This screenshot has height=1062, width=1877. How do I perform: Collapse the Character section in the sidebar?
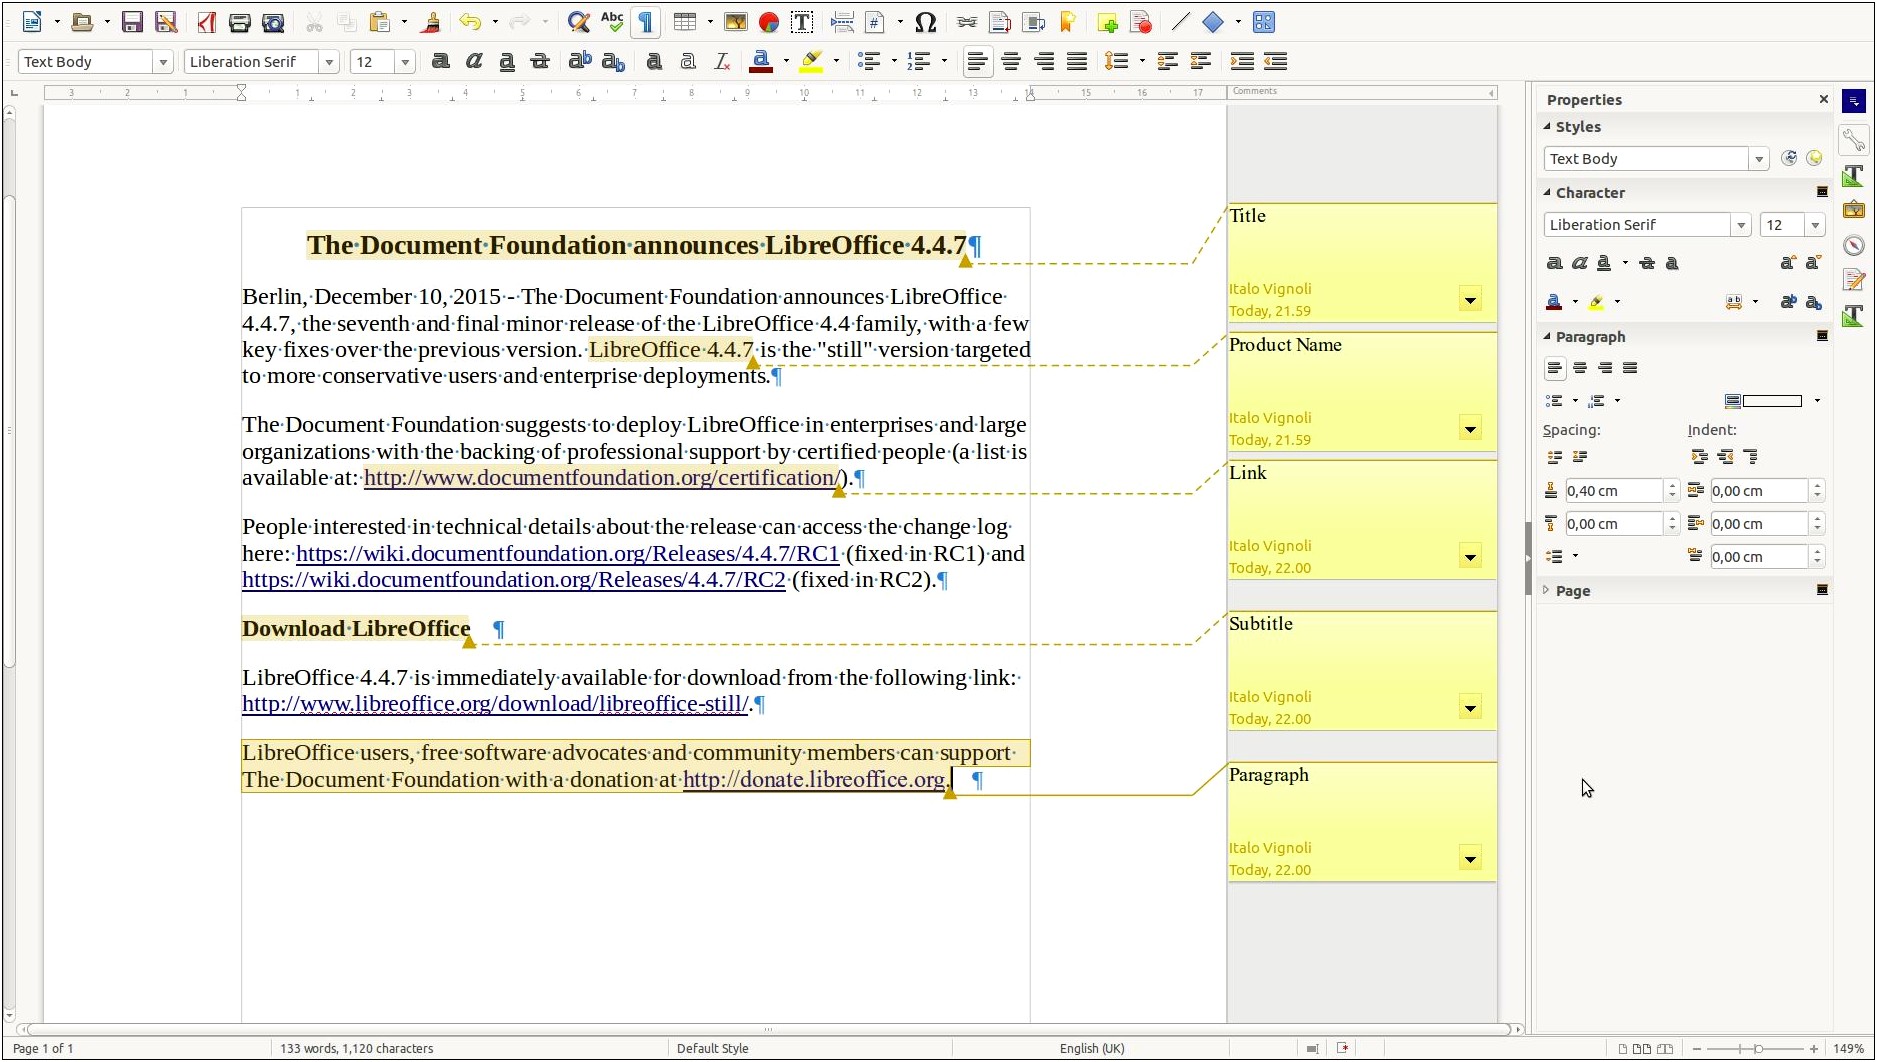[1547, 192]
